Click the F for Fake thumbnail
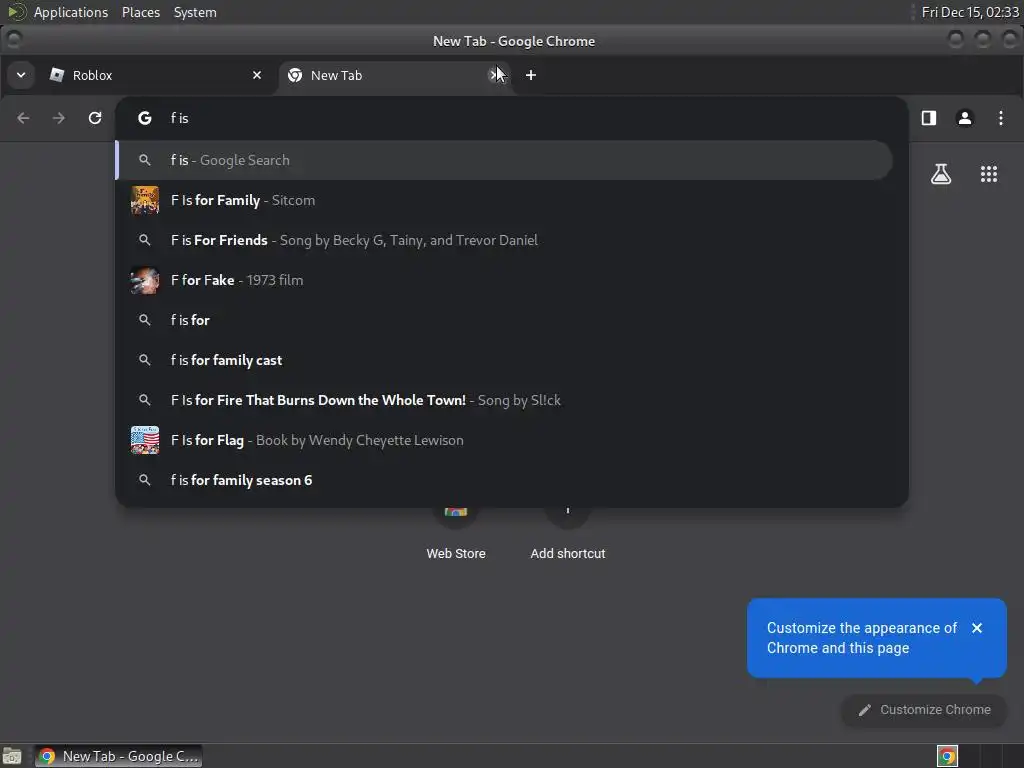The width and height of the screenshot is (1024, 768). point(145,280)
